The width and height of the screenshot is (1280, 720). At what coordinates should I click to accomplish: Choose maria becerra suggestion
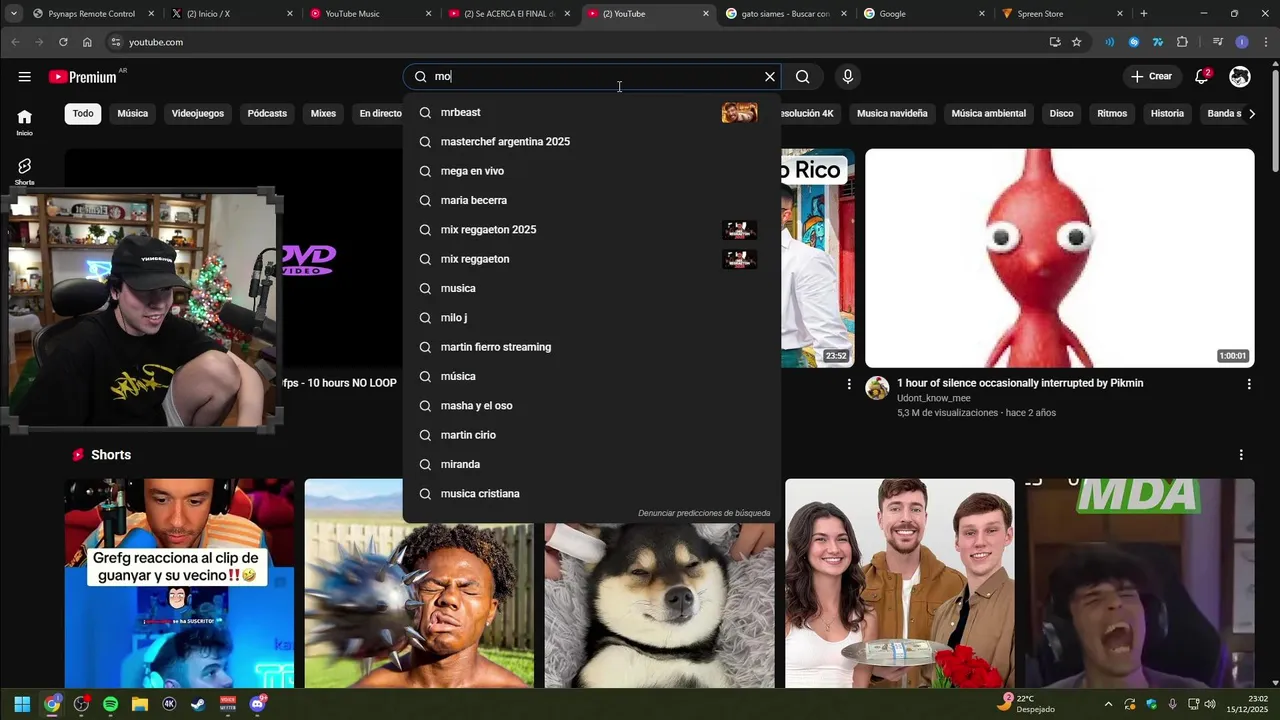click(592, 200)
